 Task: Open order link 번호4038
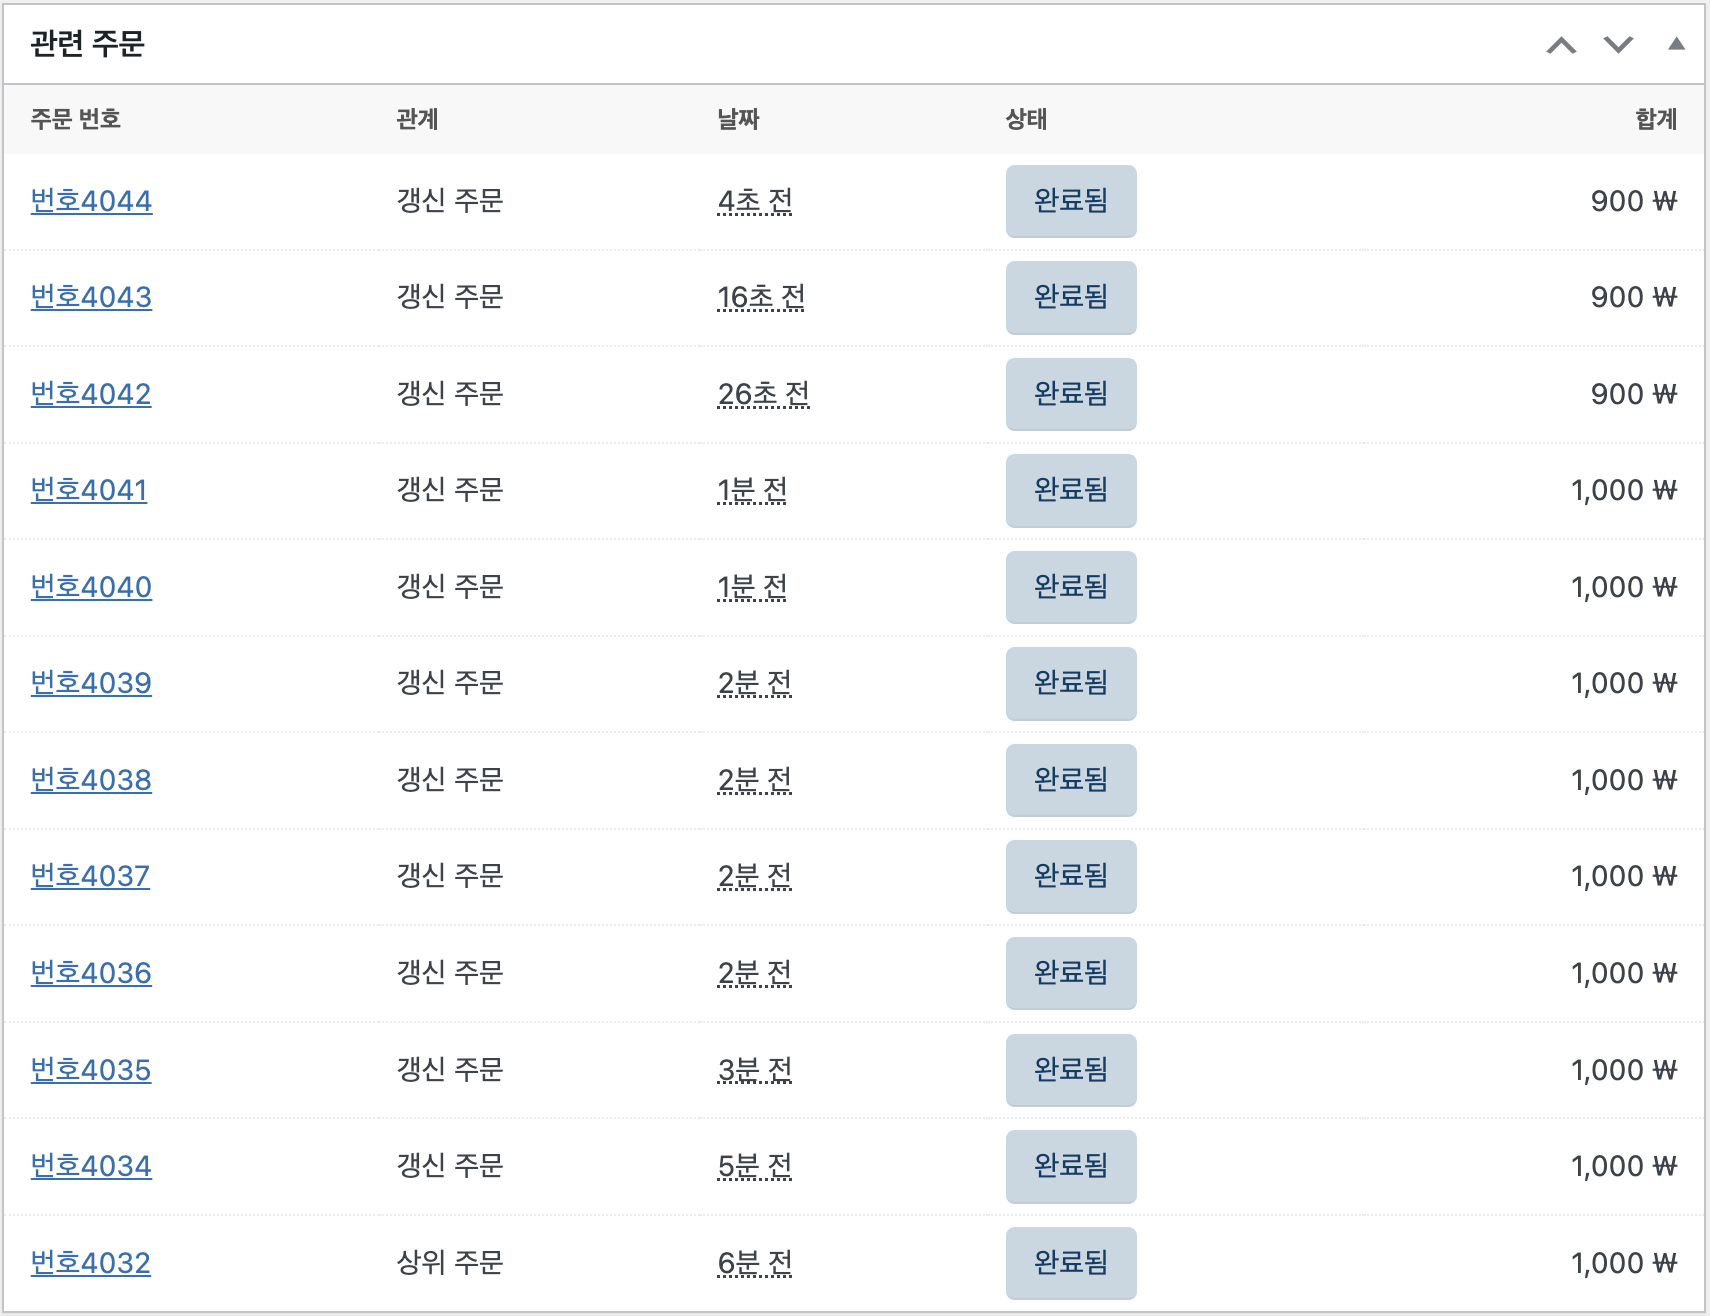(x=91, y=780)
